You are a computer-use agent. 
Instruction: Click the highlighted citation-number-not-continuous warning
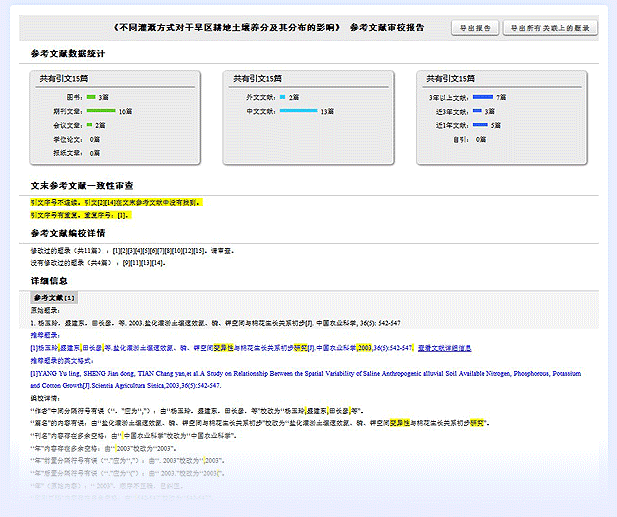coord(116,203)
